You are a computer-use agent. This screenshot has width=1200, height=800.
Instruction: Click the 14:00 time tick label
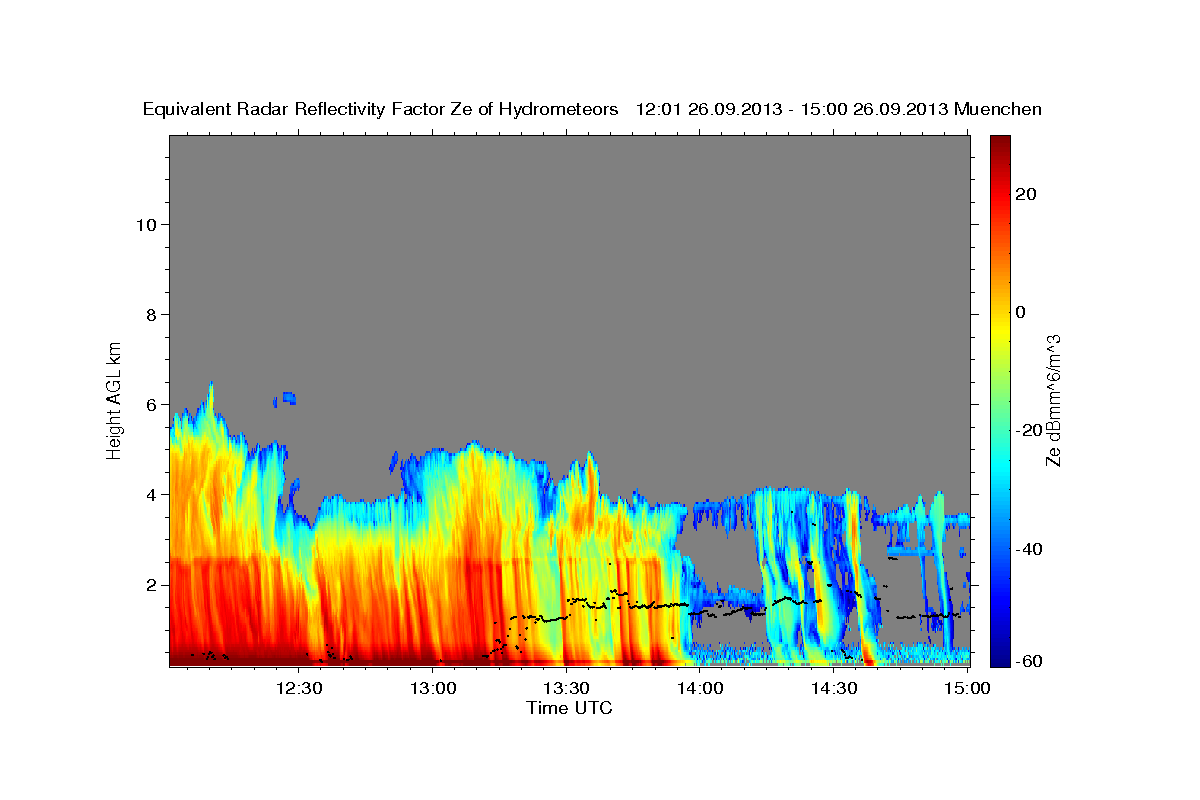700,688
